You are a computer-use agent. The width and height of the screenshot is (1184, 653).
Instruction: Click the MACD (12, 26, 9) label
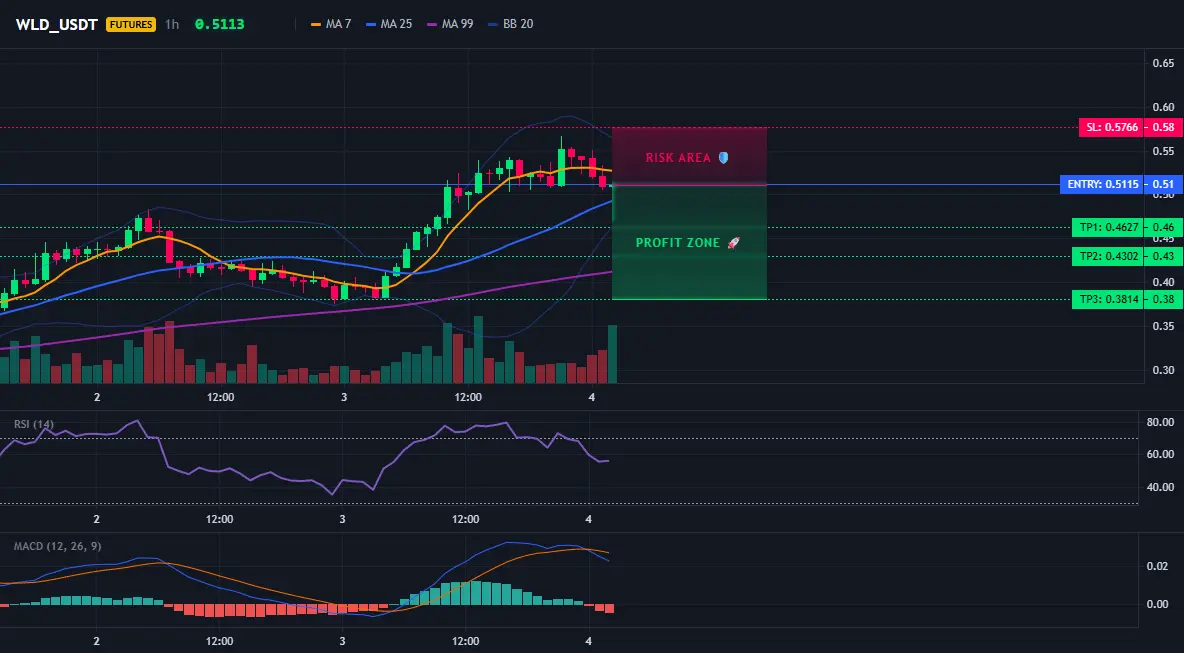(x=57, y=546)
